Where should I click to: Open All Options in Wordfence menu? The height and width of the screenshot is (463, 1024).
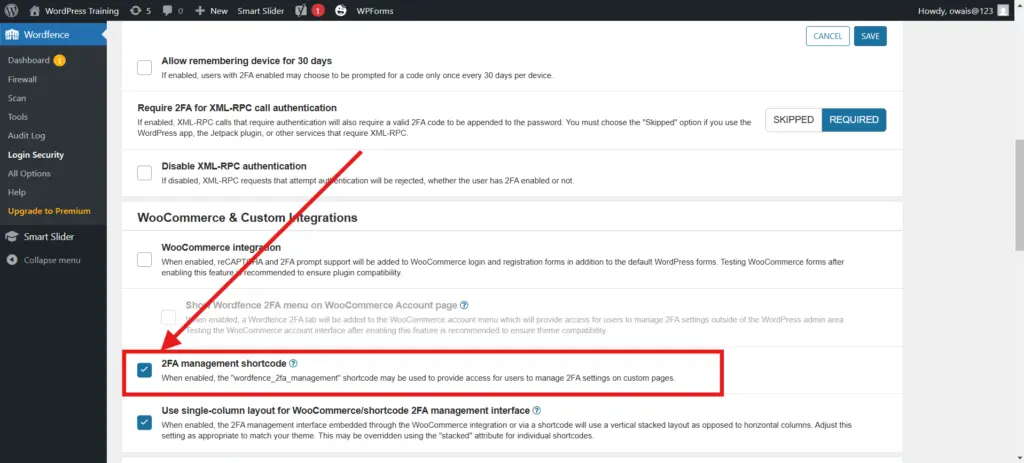(x=29, y=174)
